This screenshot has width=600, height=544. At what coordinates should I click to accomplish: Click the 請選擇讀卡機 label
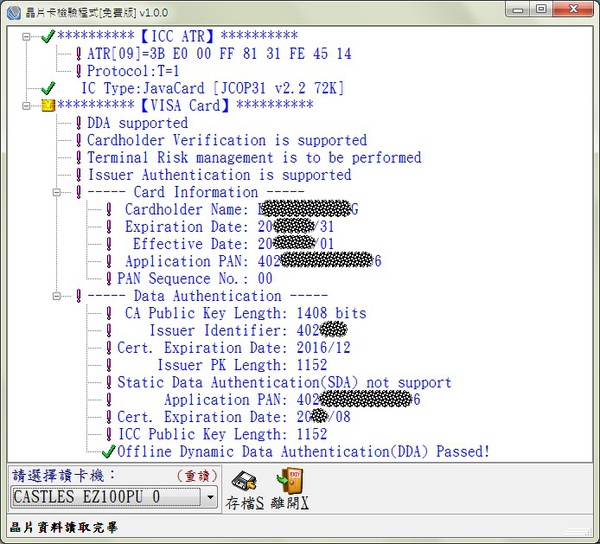pos(62,476)
